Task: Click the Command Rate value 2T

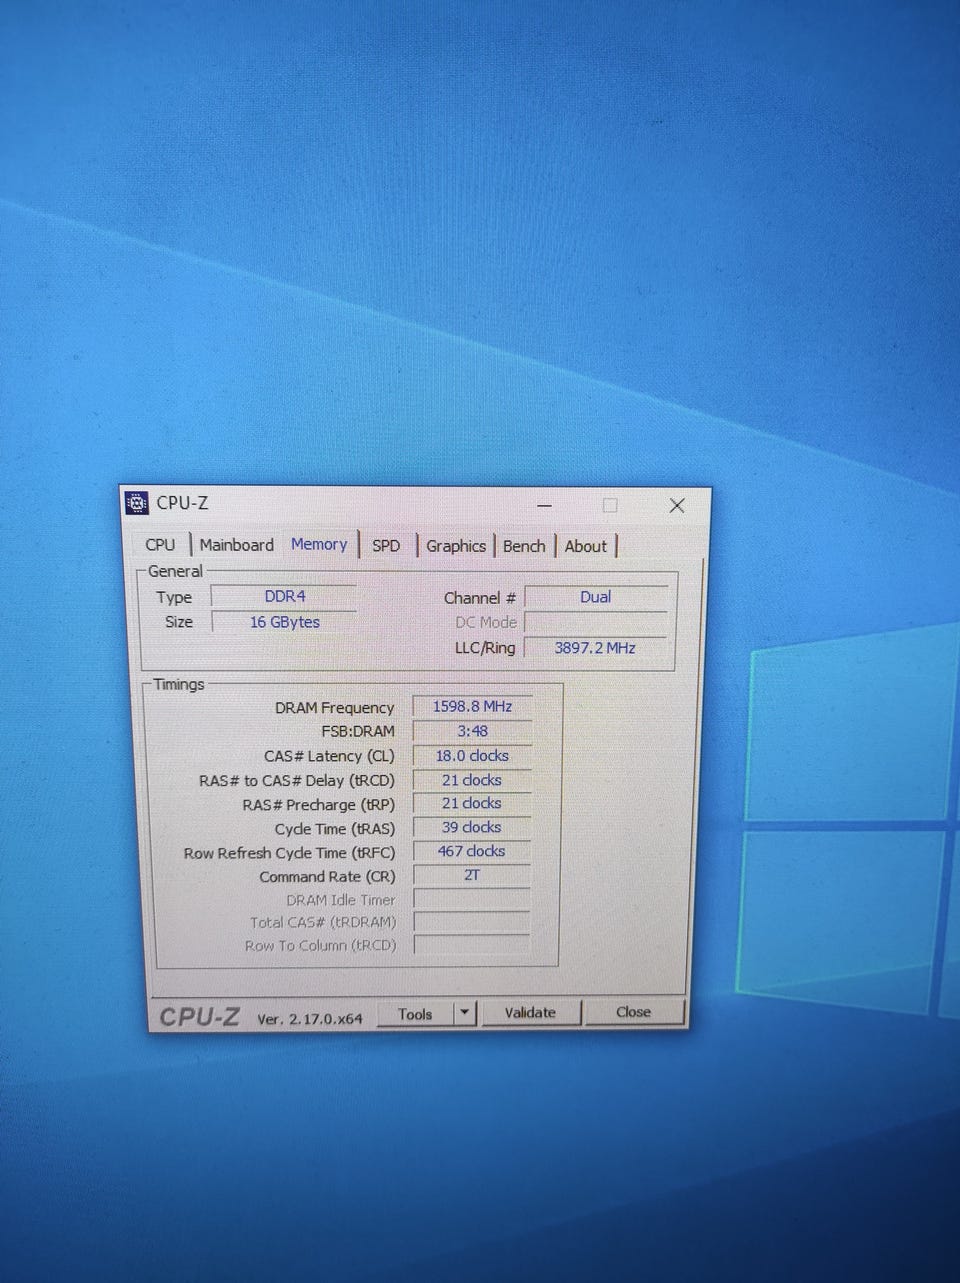Action: click(x=472, y=875)
